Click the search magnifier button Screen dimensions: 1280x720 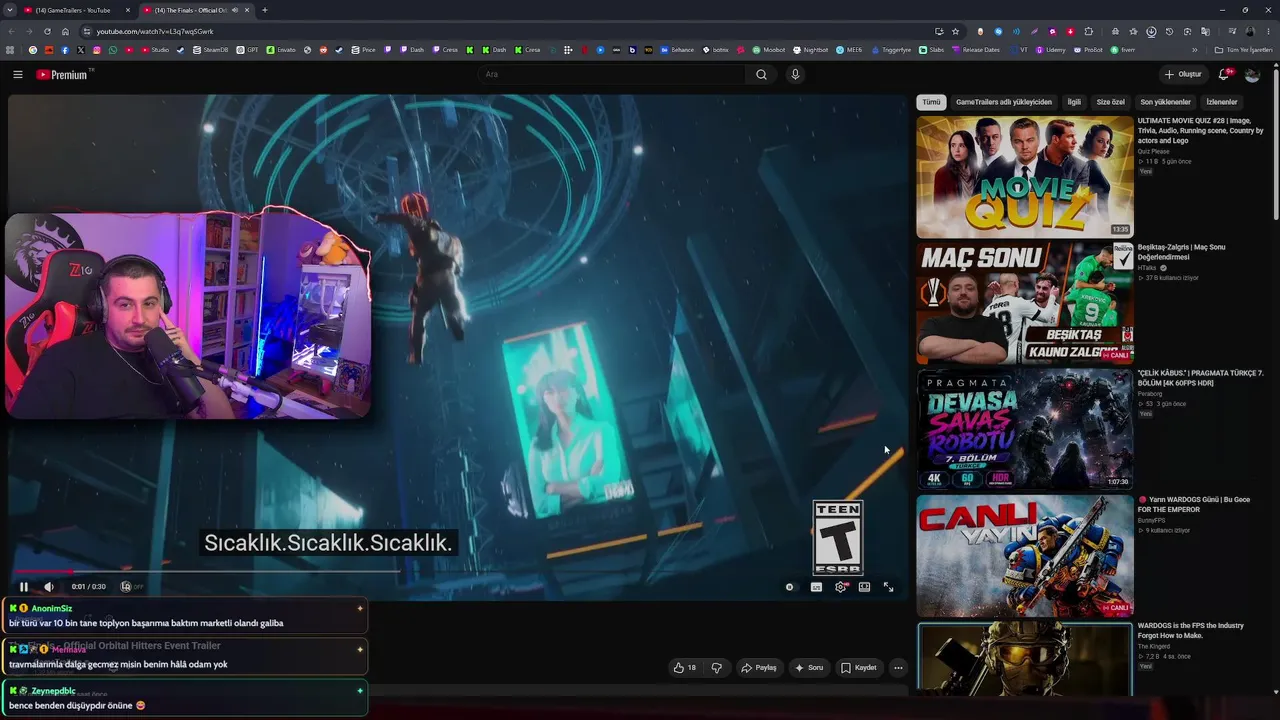click(761, 74)
